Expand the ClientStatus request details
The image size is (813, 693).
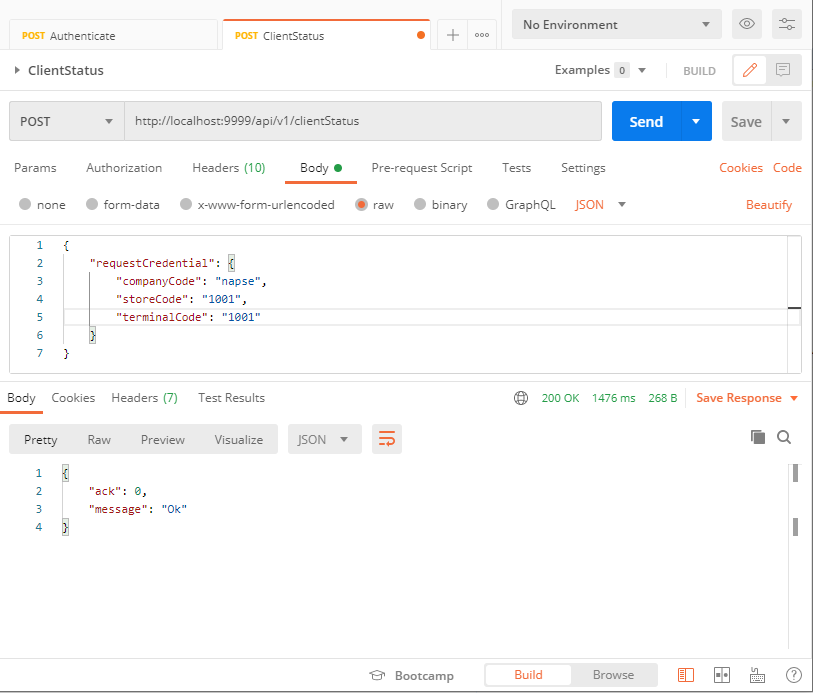(17, 70)
